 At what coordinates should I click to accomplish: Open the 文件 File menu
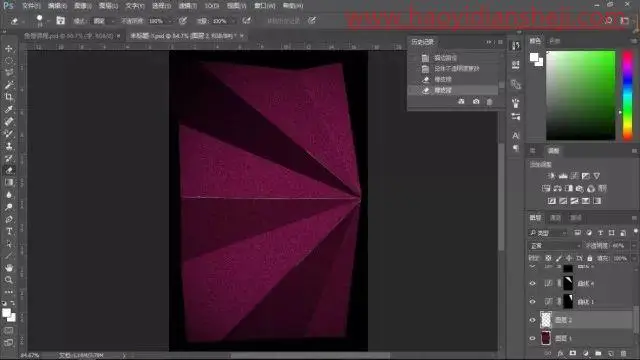coord(31,6)
